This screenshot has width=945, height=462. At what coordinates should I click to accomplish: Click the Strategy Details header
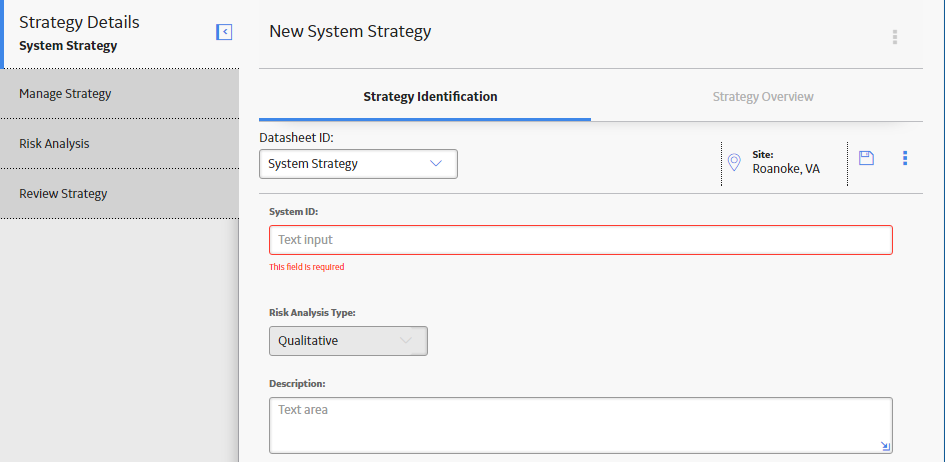(x=79, y=22)
